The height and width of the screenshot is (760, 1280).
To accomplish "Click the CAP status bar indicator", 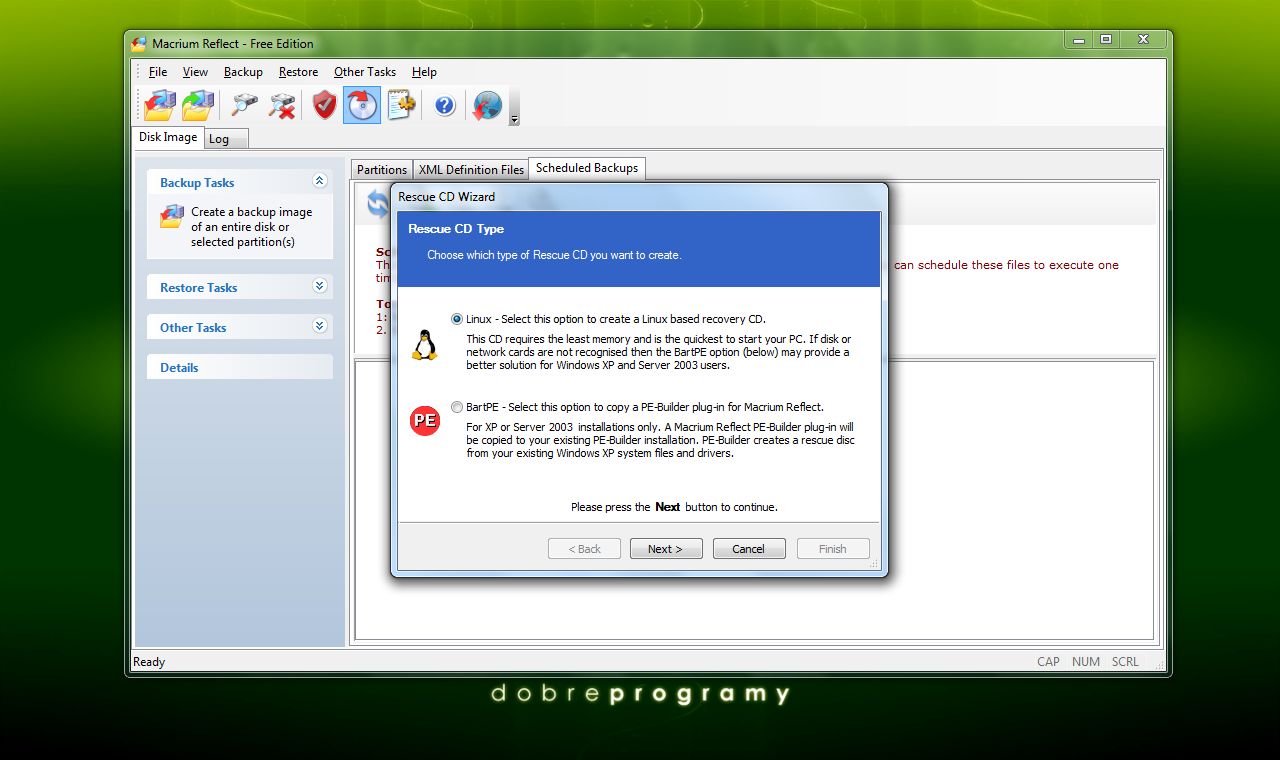I will pos(1048,662).
